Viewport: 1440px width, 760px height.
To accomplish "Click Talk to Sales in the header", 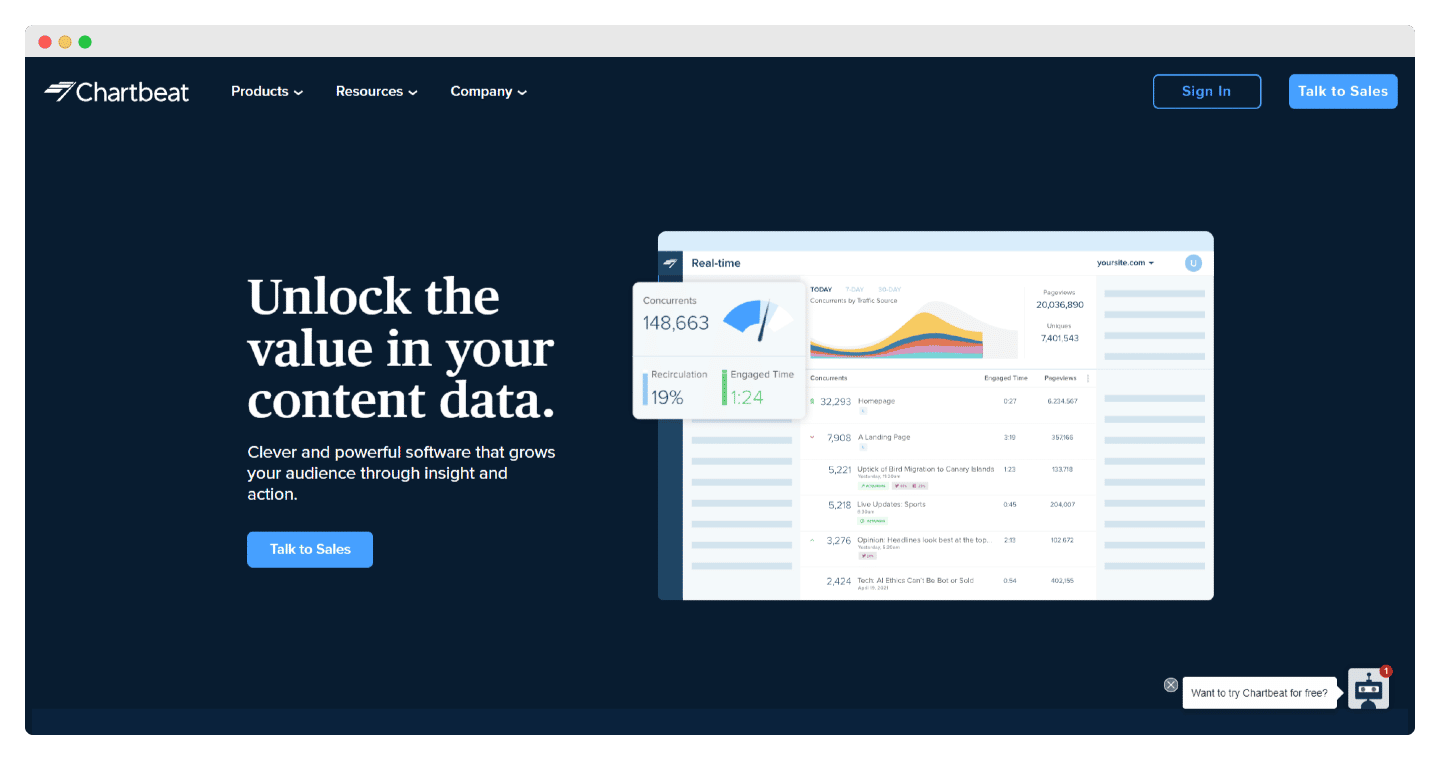I will [x=1343, y=91].
